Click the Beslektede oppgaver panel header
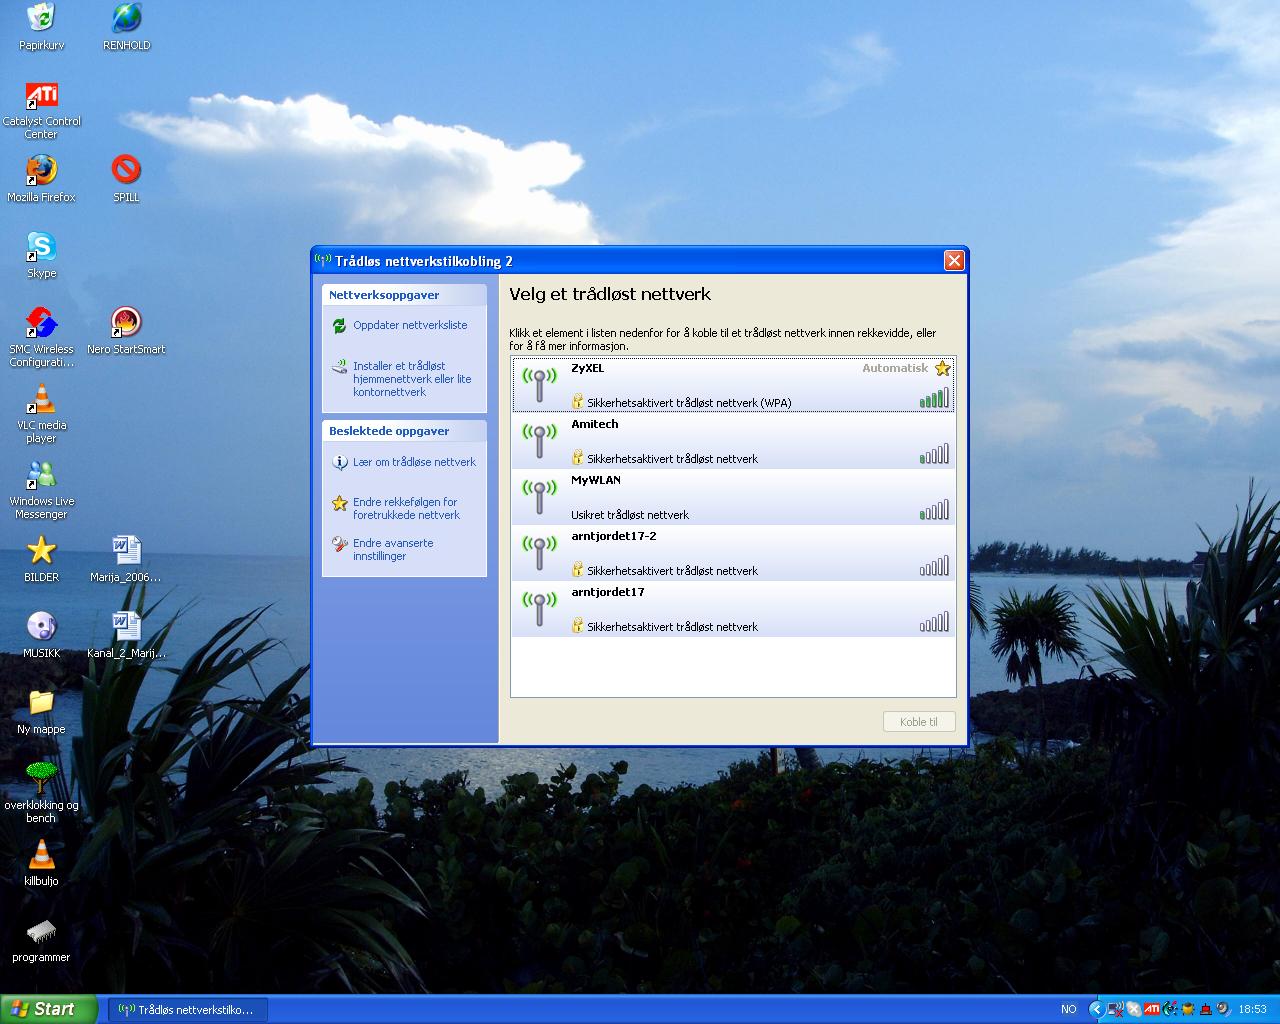 (404, 431)
